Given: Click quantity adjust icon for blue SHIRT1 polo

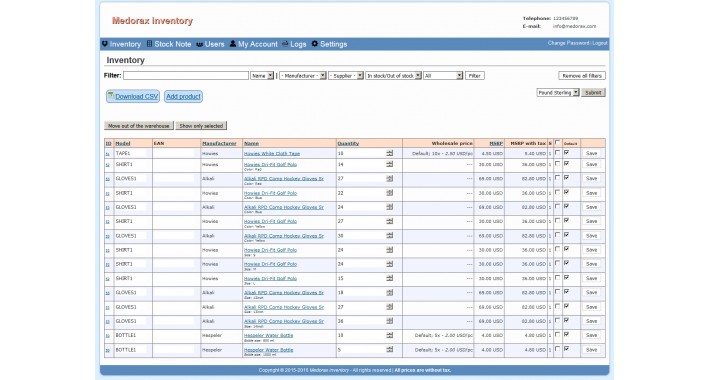Looking at the screenshot, I should 389,192.
